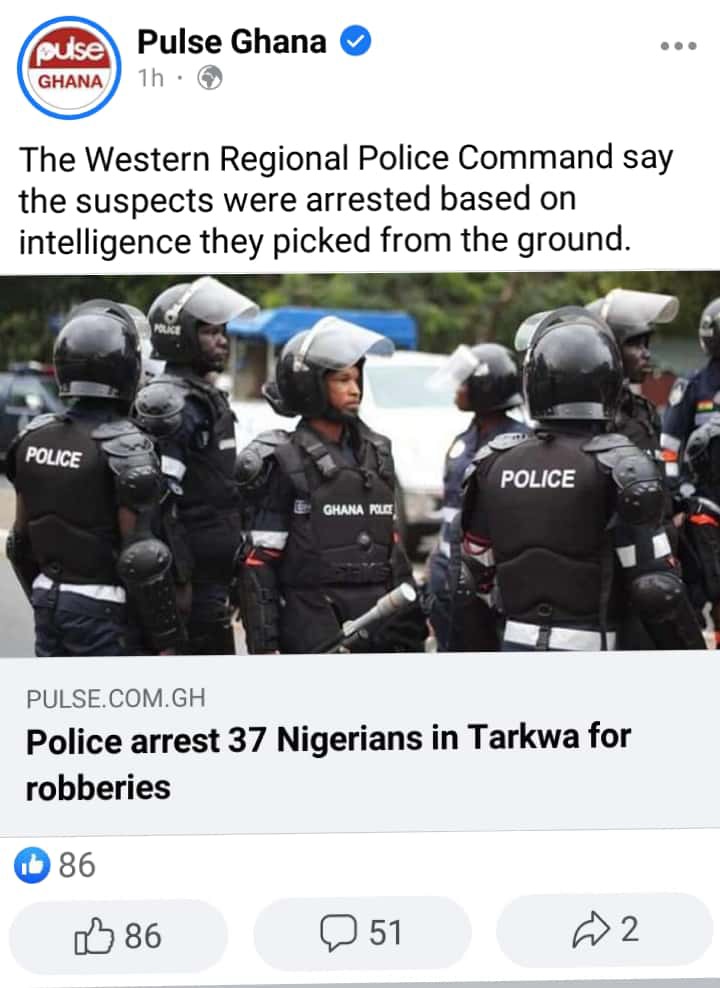Open the riot police article image

tap(360, 464)
